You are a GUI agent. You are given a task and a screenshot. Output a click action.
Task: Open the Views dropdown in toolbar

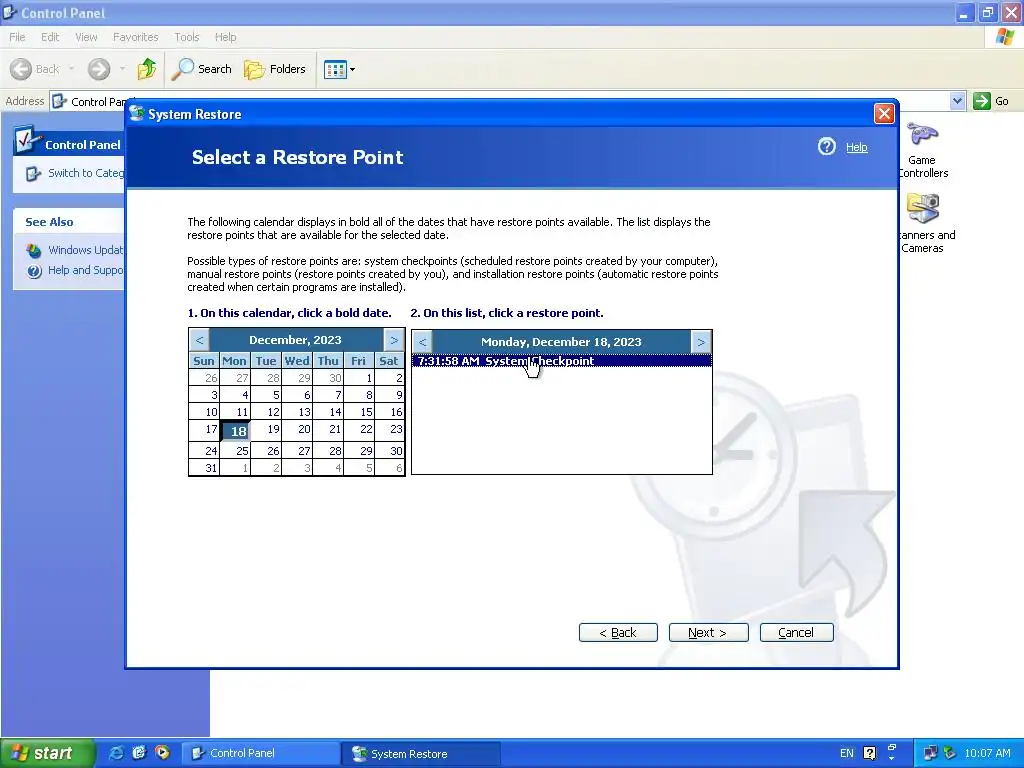(340, 69)
